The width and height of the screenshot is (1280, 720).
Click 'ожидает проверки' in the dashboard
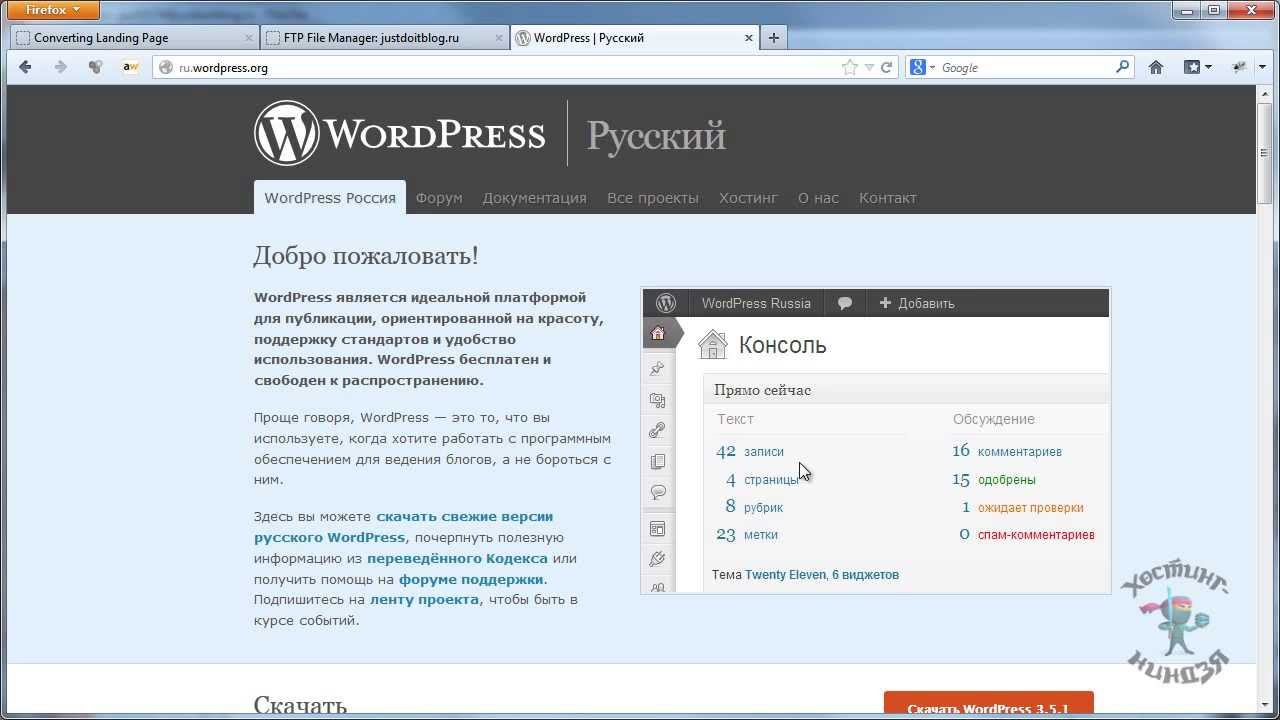[x=1031, y=508]
